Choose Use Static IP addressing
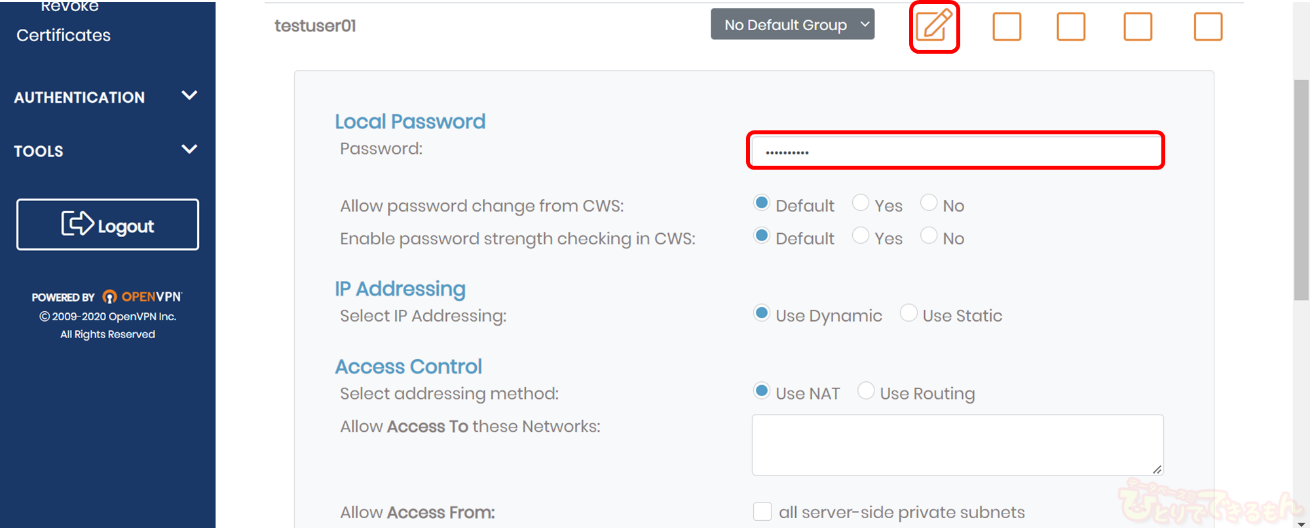 coord(909,314)
